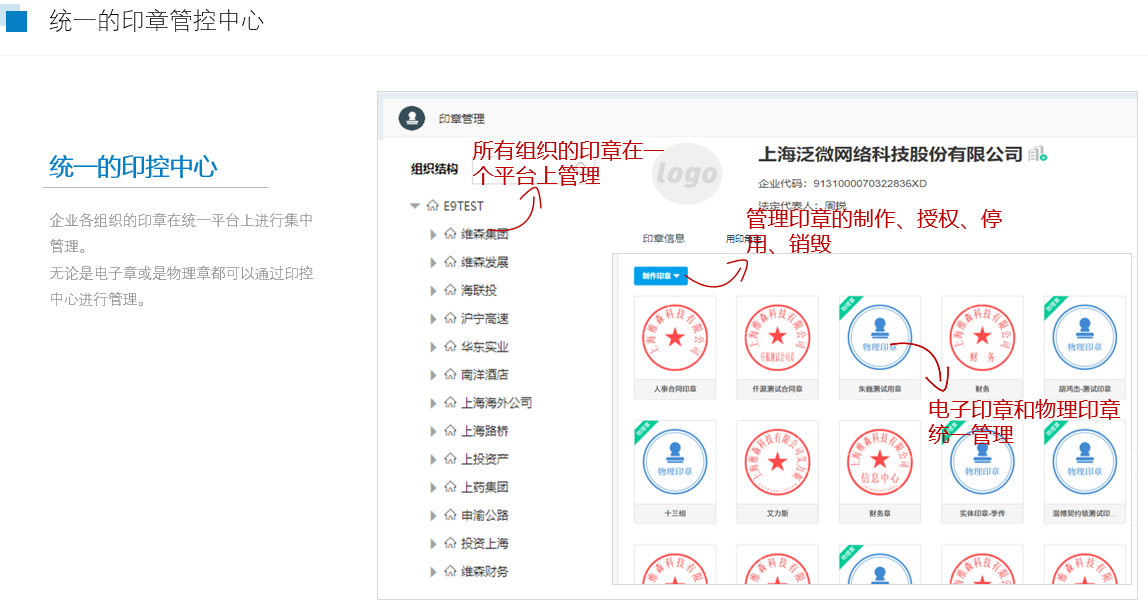Expand the 投资上海 tree node arrow
Screen dimensions: 1148x611
pos(433,544)
